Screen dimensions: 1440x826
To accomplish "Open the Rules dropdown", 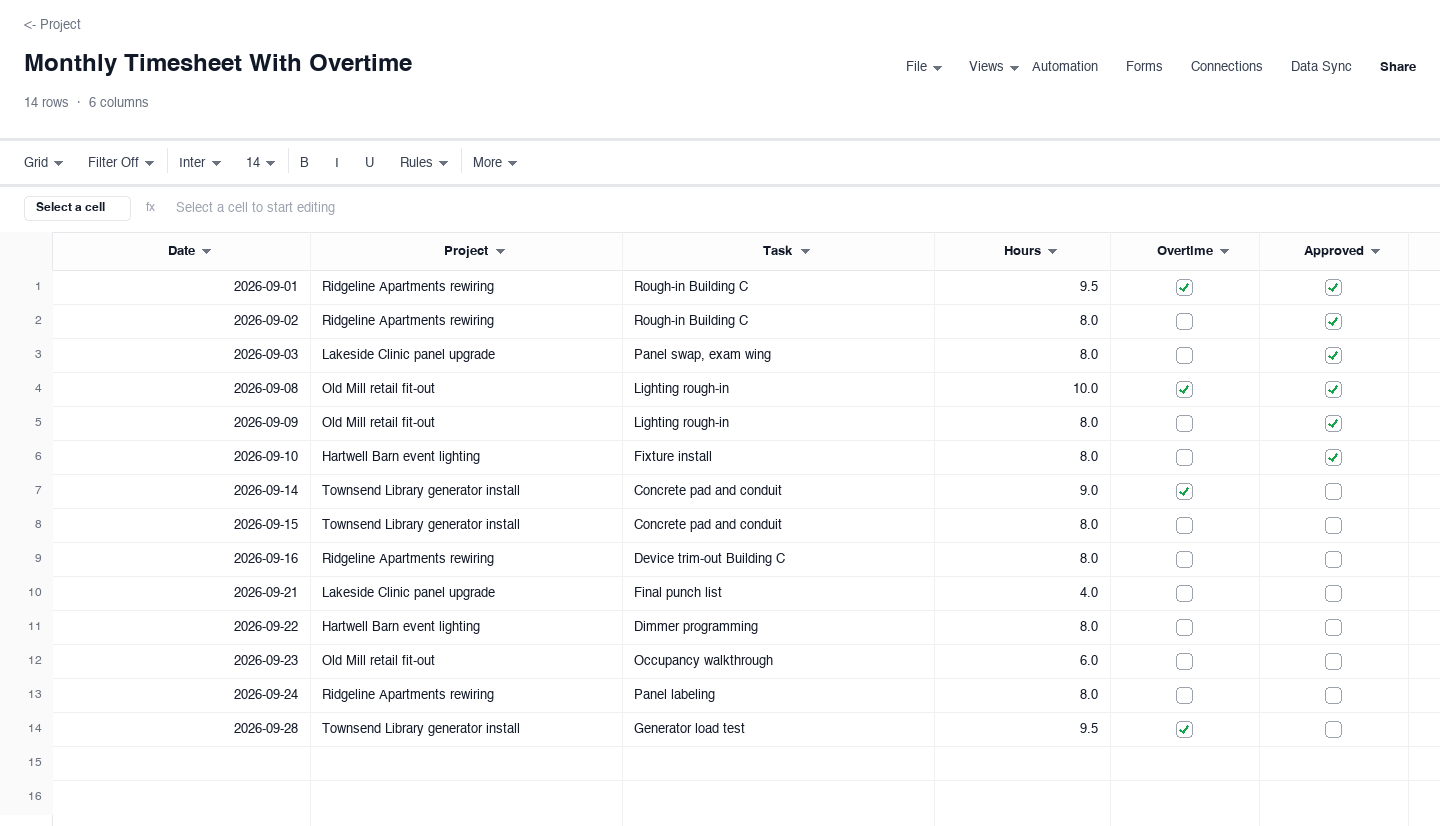I will tap(424, 162).
